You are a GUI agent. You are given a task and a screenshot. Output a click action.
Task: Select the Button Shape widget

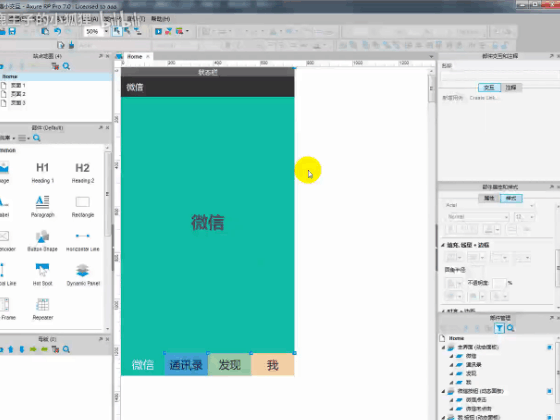tap(42, 240)
